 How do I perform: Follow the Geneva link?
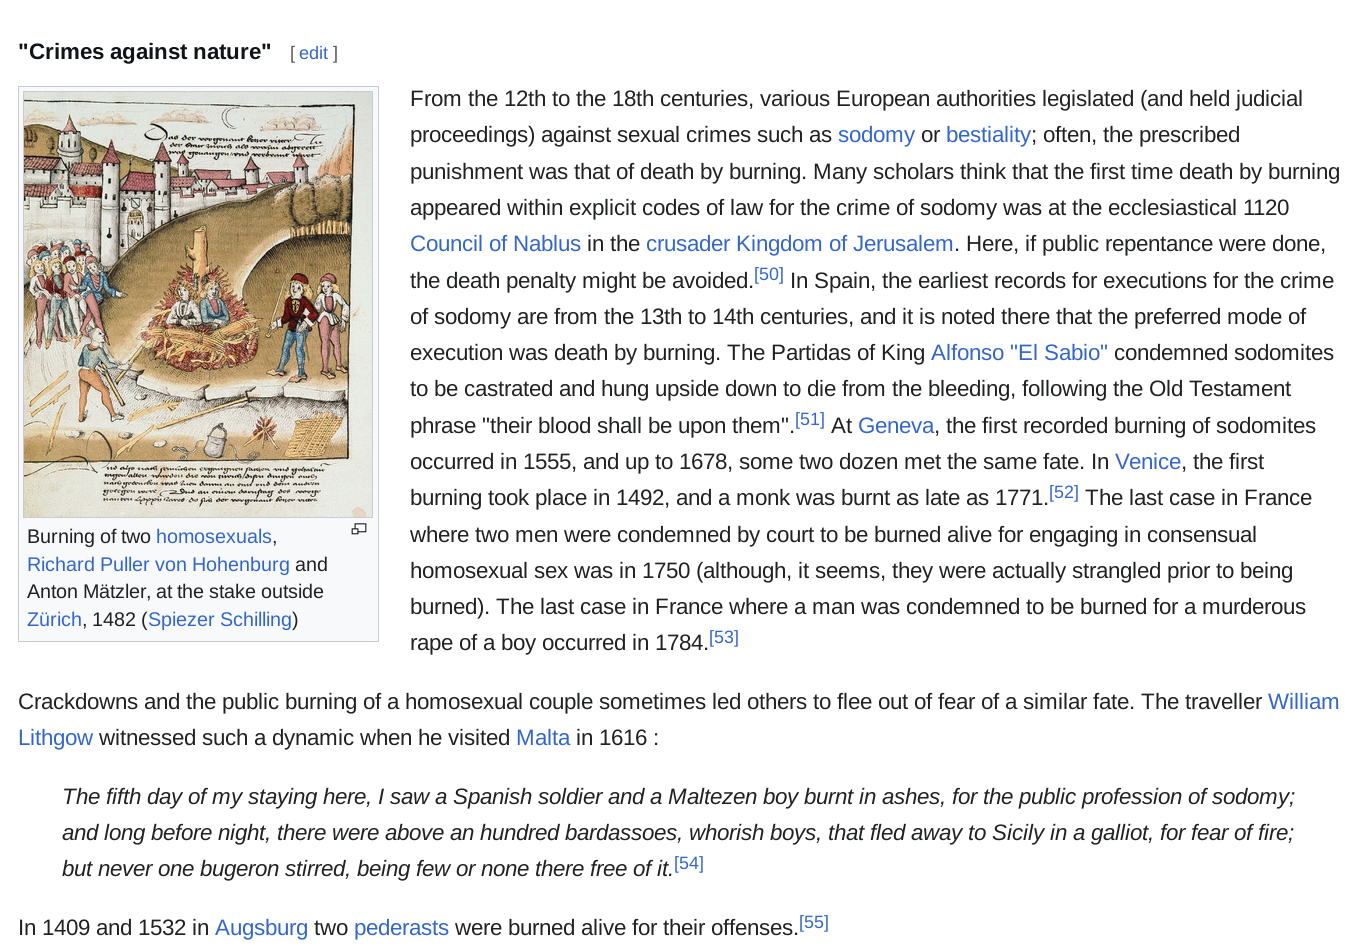pos(895,426)
